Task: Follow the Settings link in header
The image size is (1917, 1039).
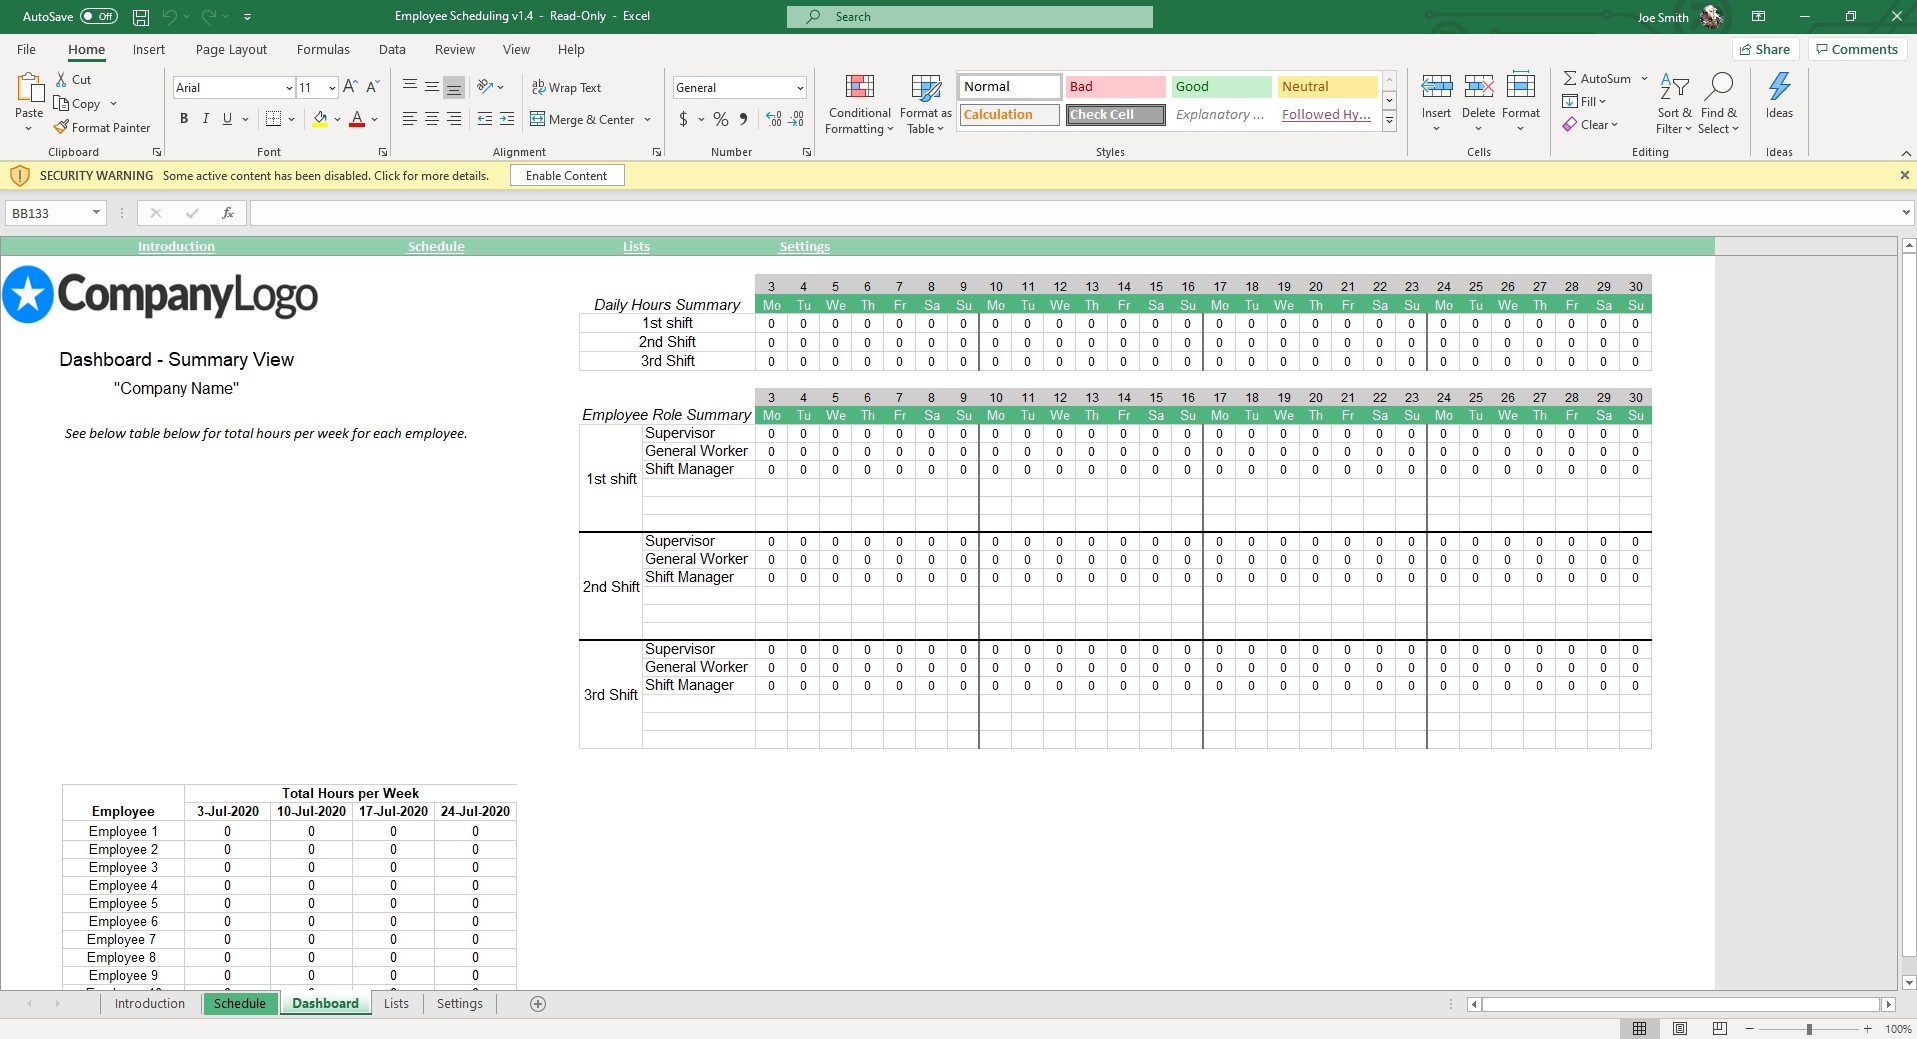Action: 804,246
